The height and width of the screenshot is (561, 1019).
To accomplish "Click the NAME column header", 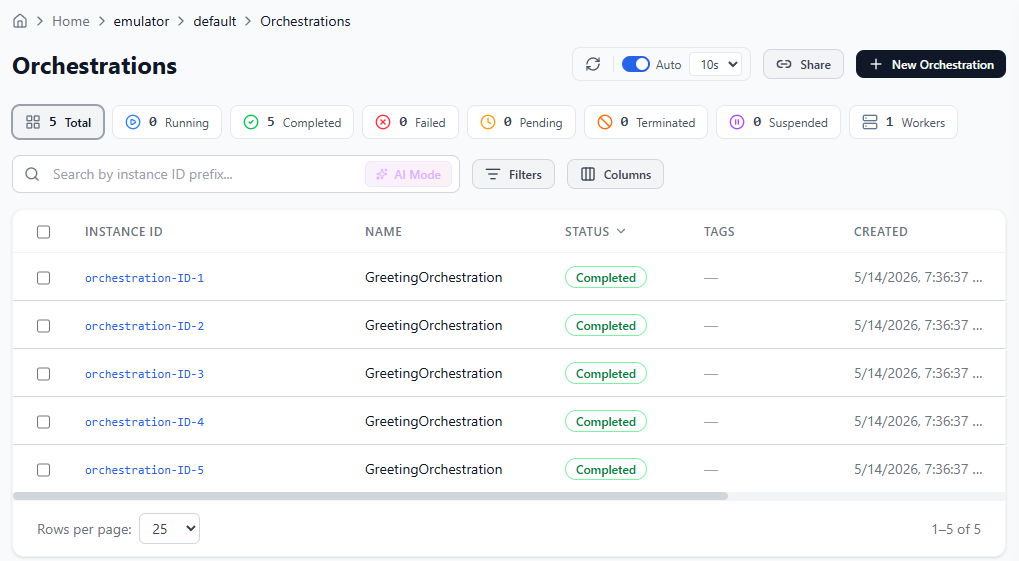I will [x=383, y=231].
